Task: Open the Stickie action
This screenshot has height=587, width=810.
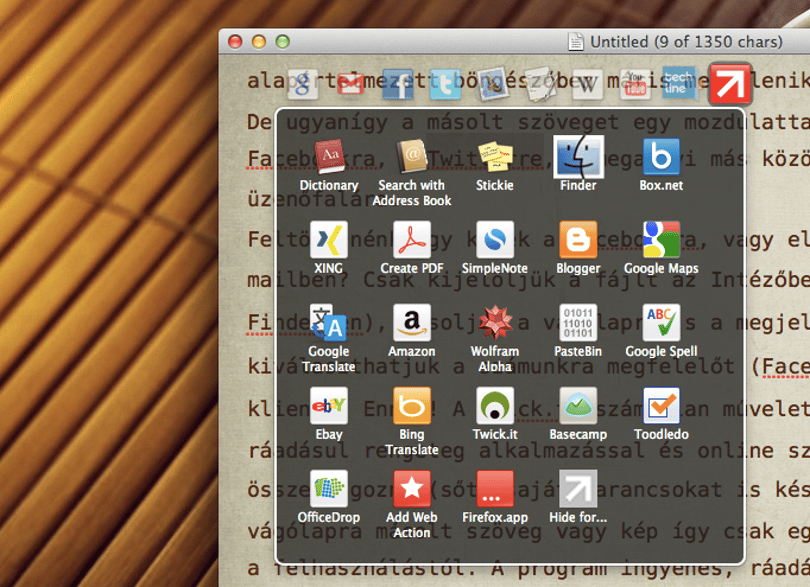Action: (495, 156)
